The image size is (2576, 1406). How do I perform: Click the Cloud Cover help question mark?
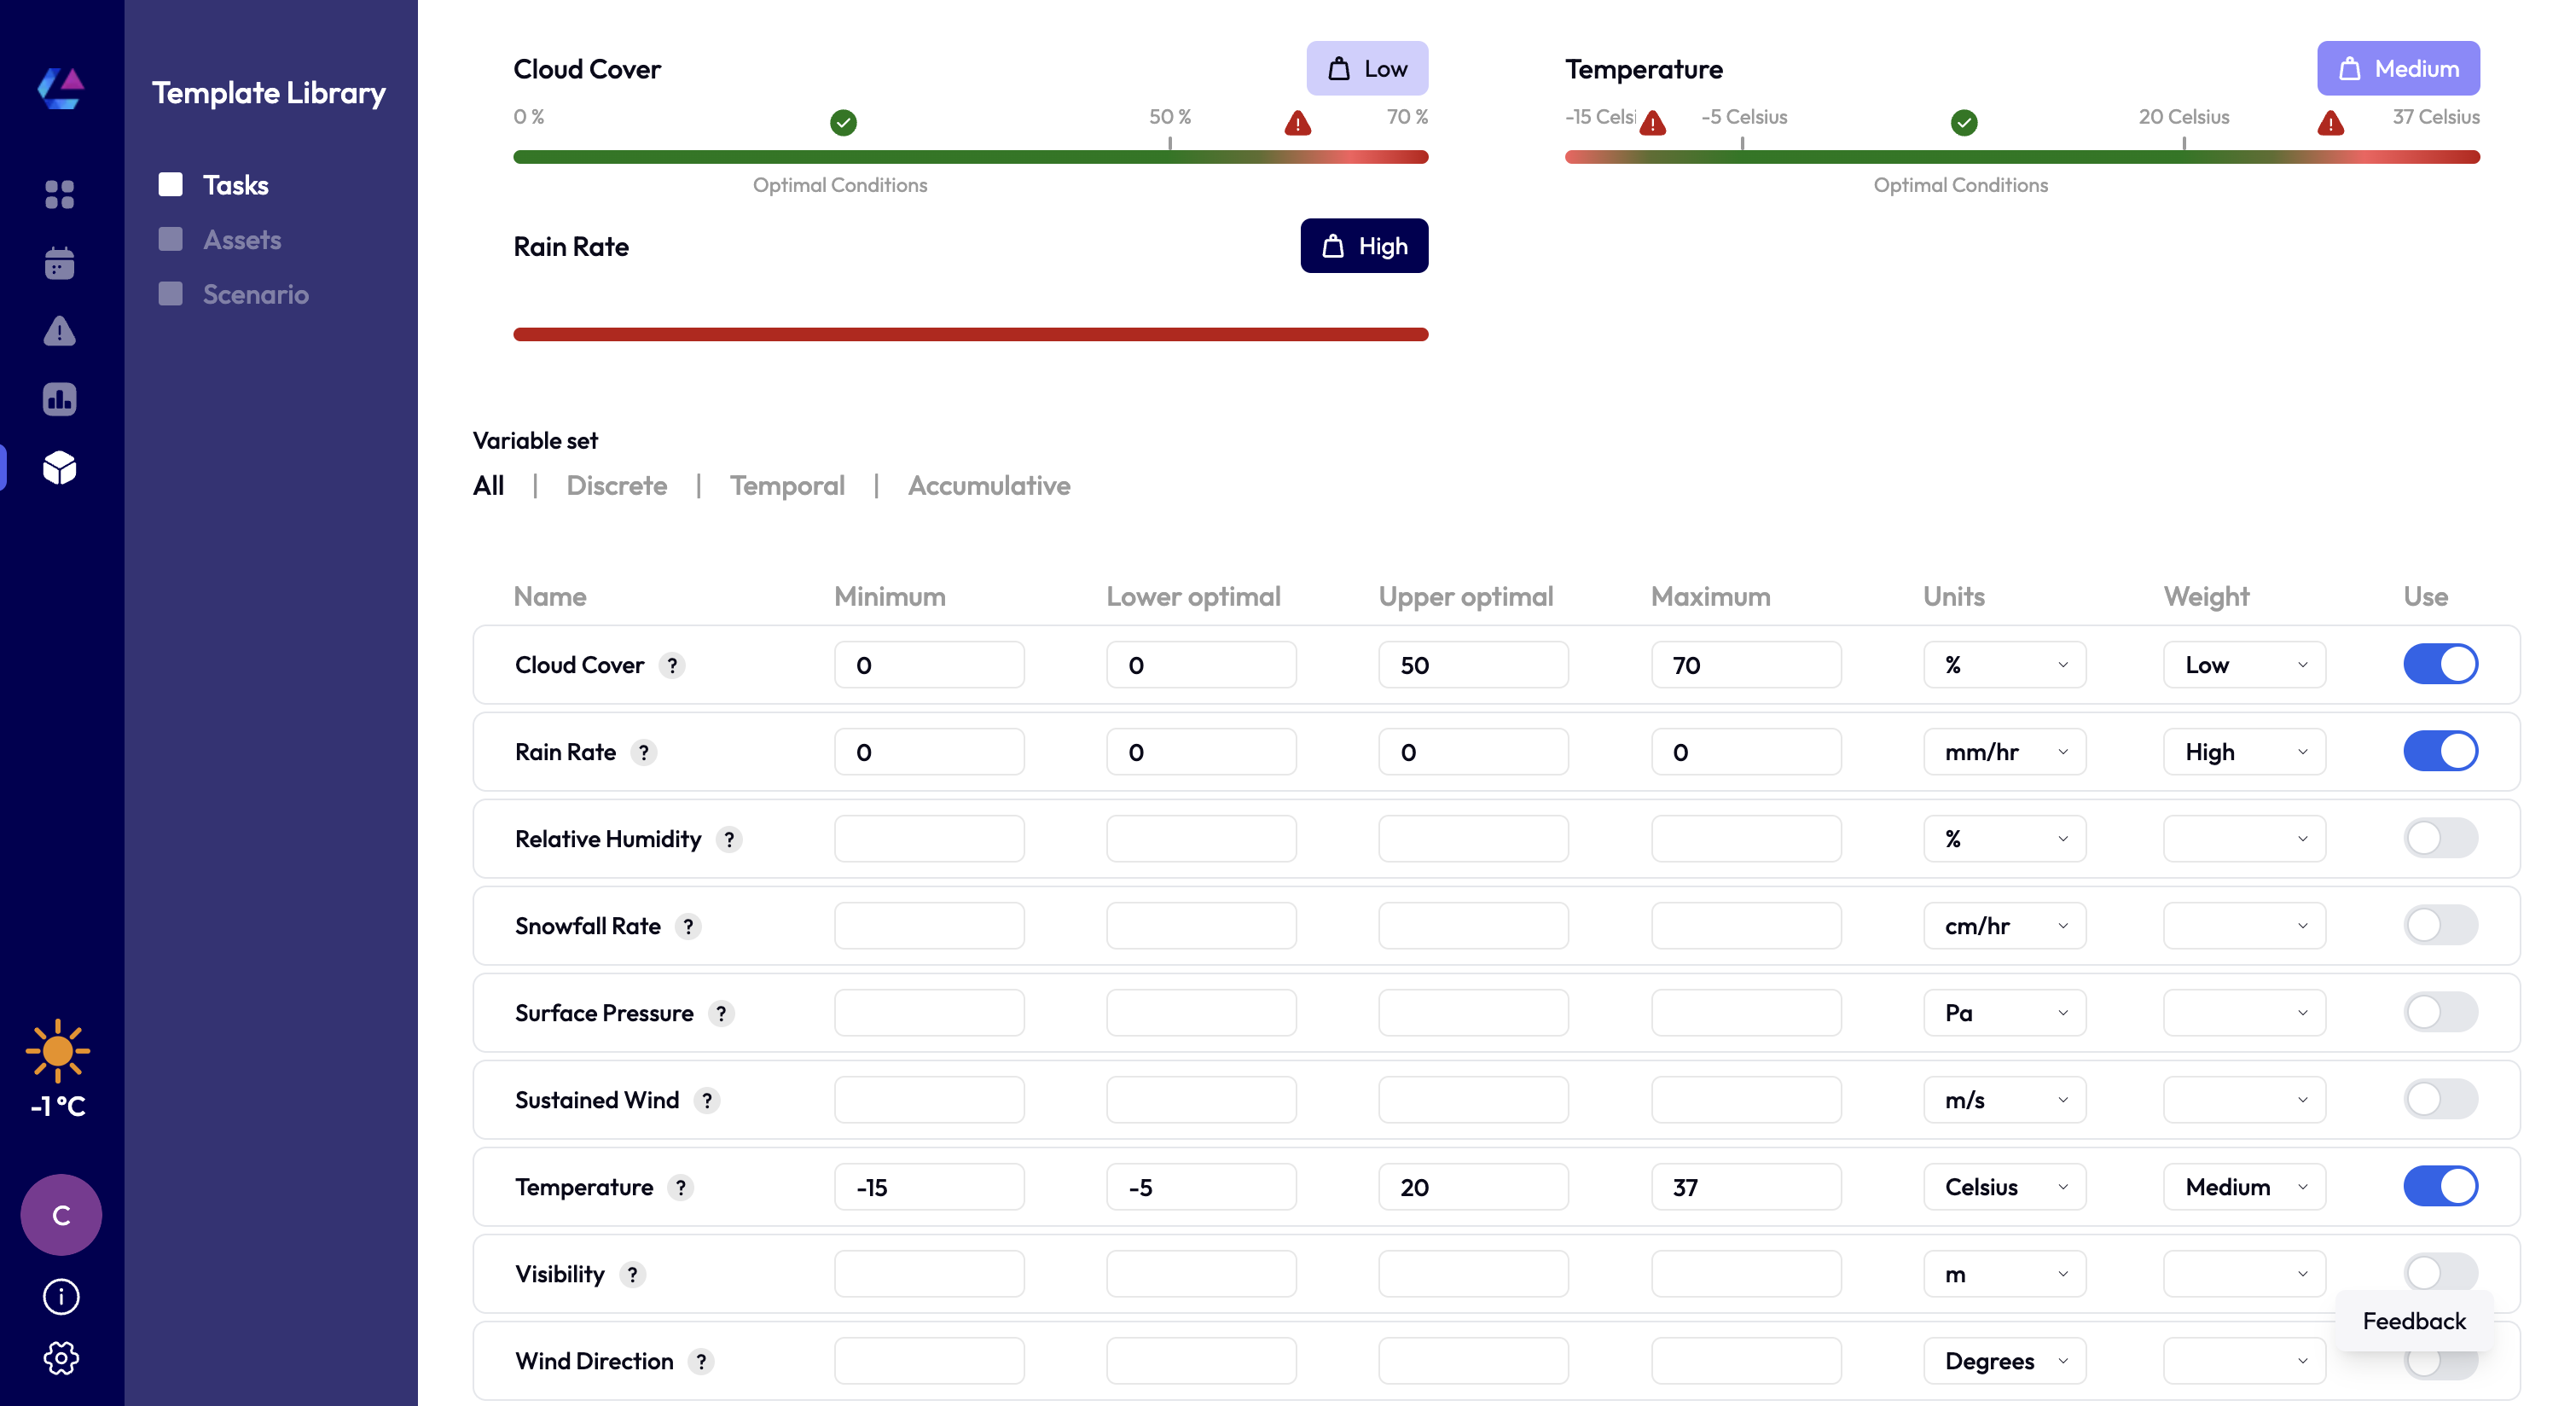tap(672, 665)
